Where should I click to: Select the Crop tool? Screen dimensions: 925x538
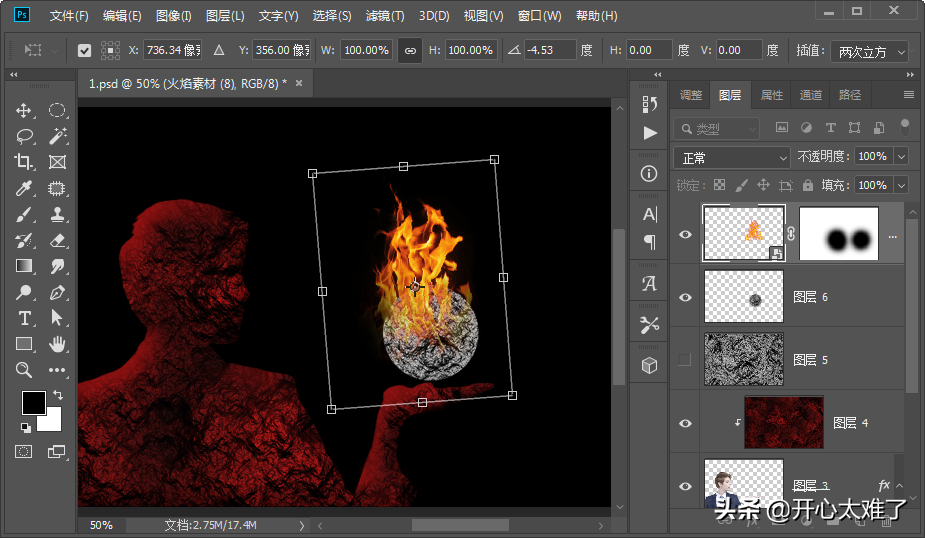coord(24,162)
